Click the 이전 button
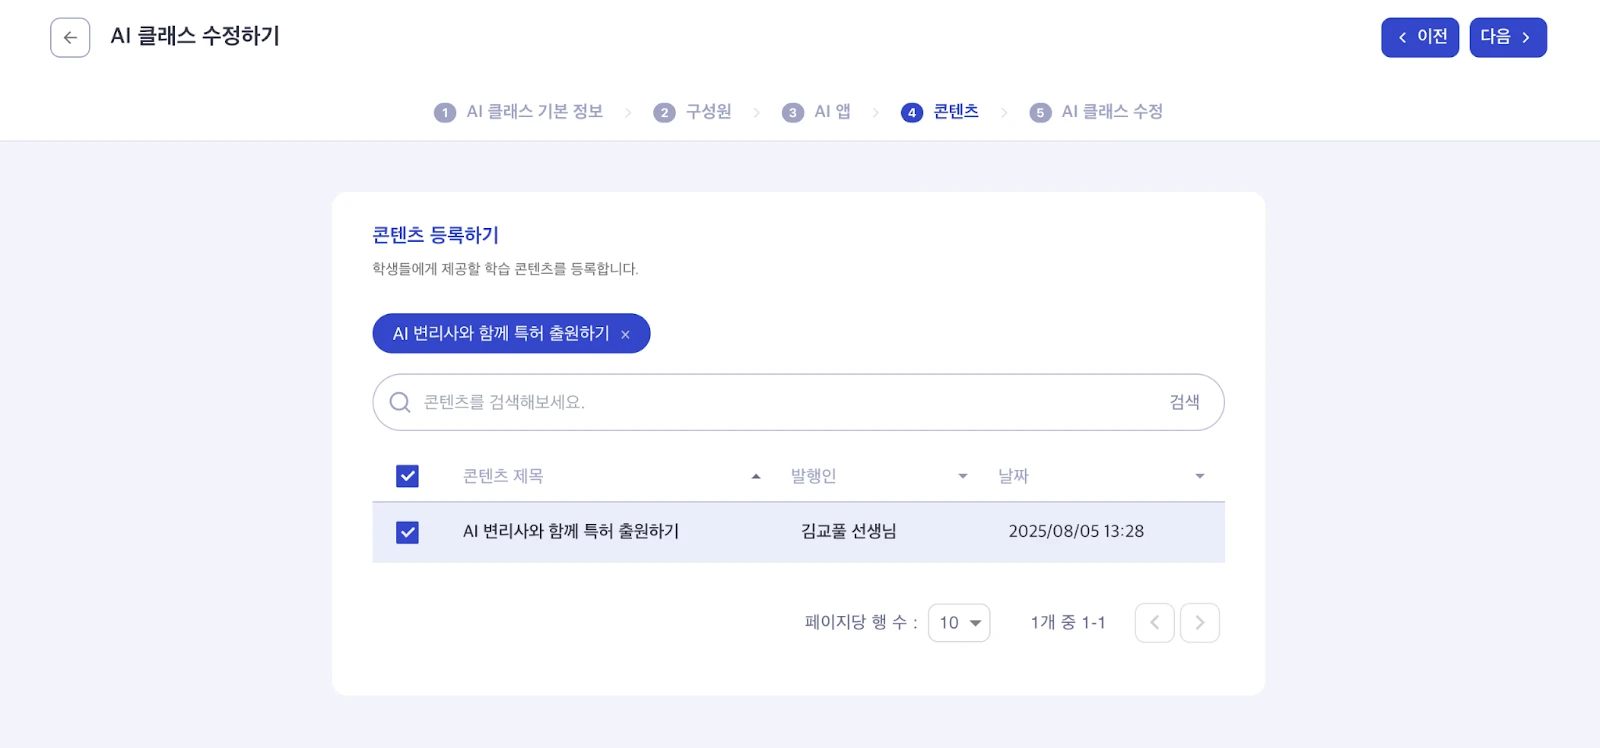 [x=1420, y=38]
